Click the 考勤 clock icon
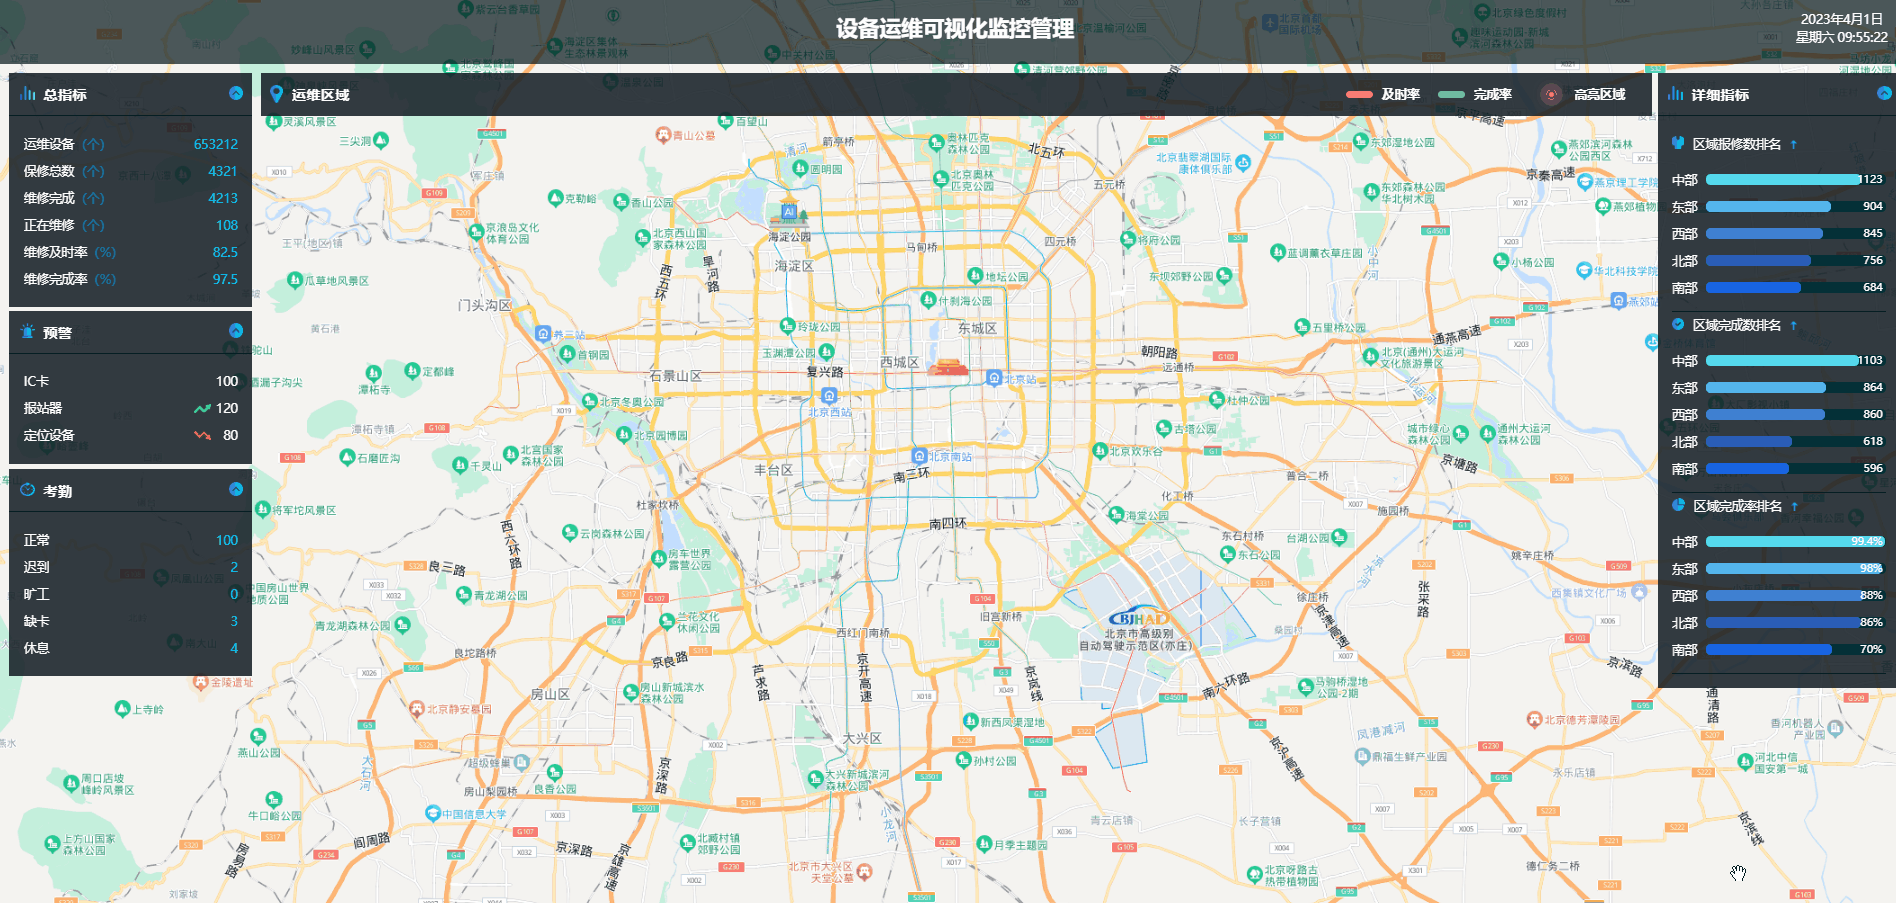The image size is (1896, 903). (28, 490)
